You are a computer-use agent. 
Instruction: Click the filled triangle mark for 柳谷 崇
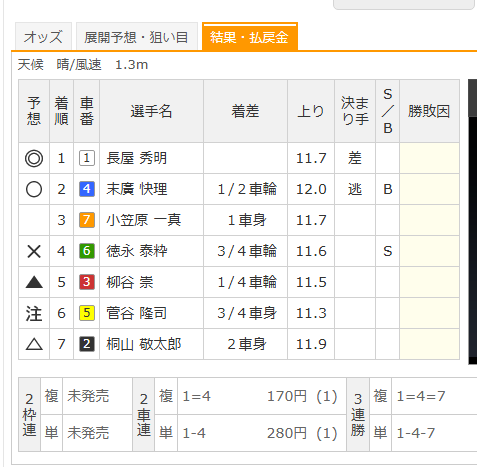click(x=34, y=282)
